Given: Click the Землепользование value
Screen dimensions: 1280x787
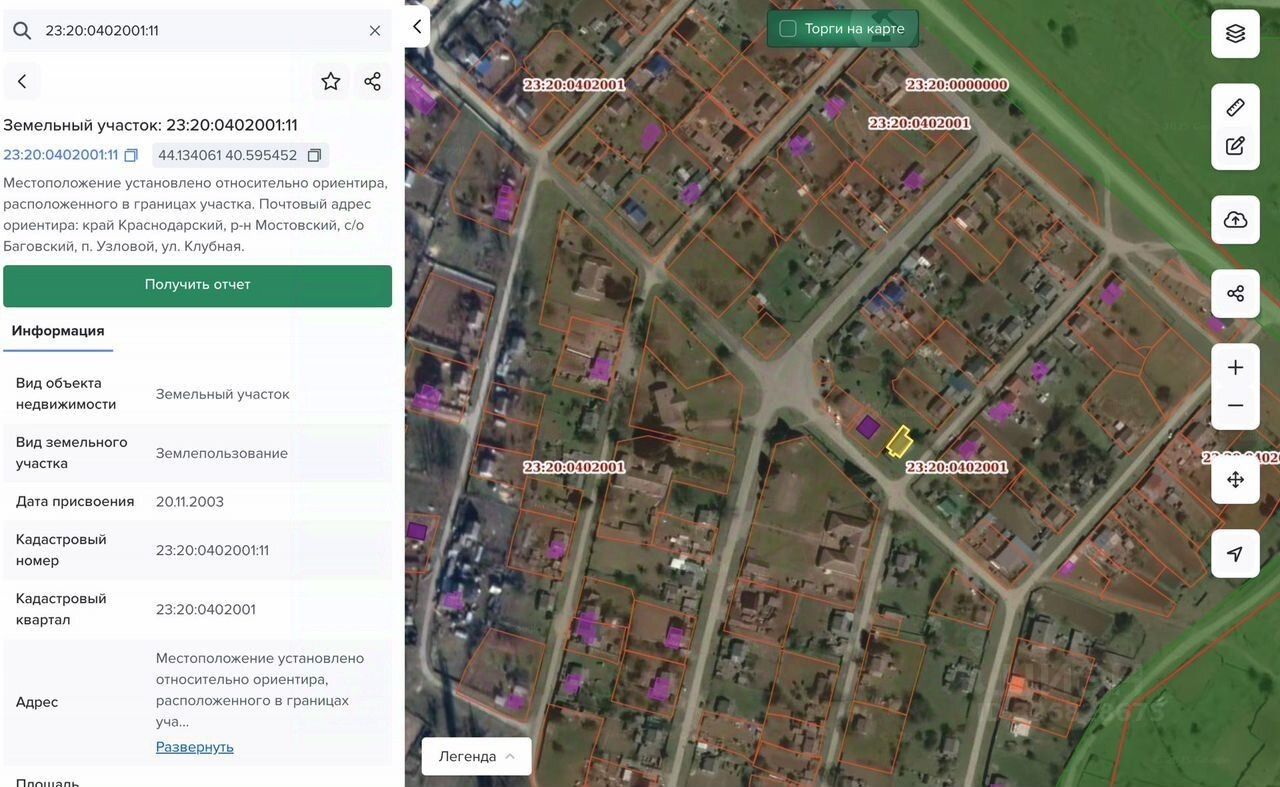Looking at the screenshot, I should click(222, 453).
